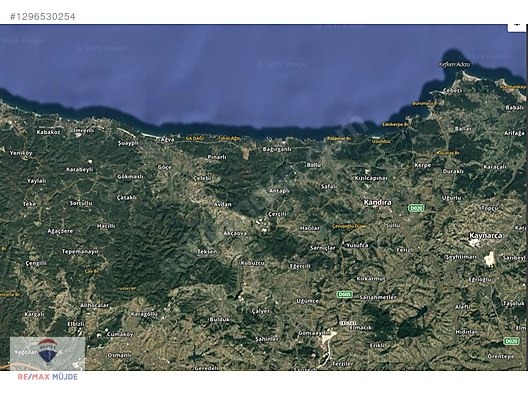Click the Kabakoz village label
Viewport: 528px width, 396px height.
[48, 132]
